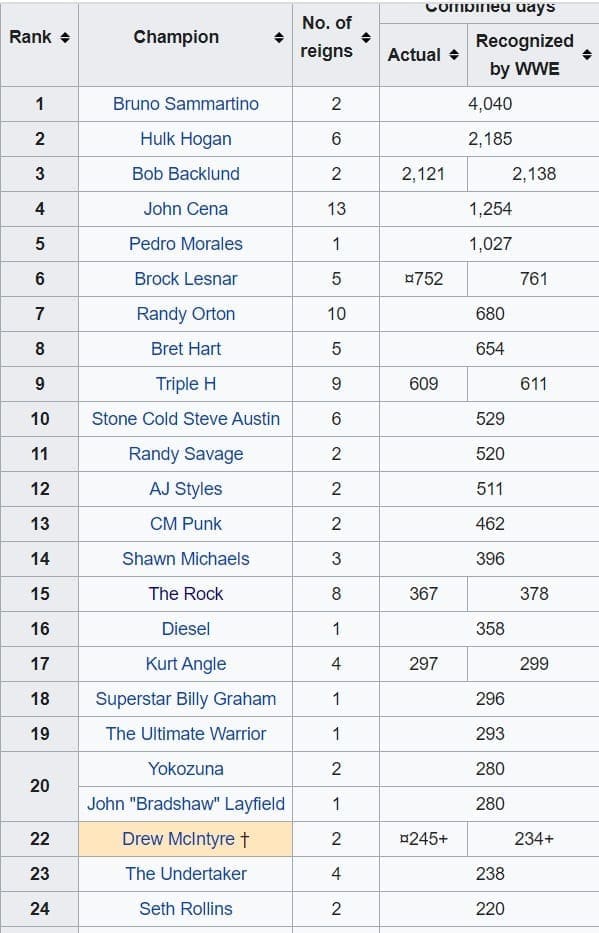
Task: Visit Stone Cold Steve Austin's page
Action: [184, 419]
